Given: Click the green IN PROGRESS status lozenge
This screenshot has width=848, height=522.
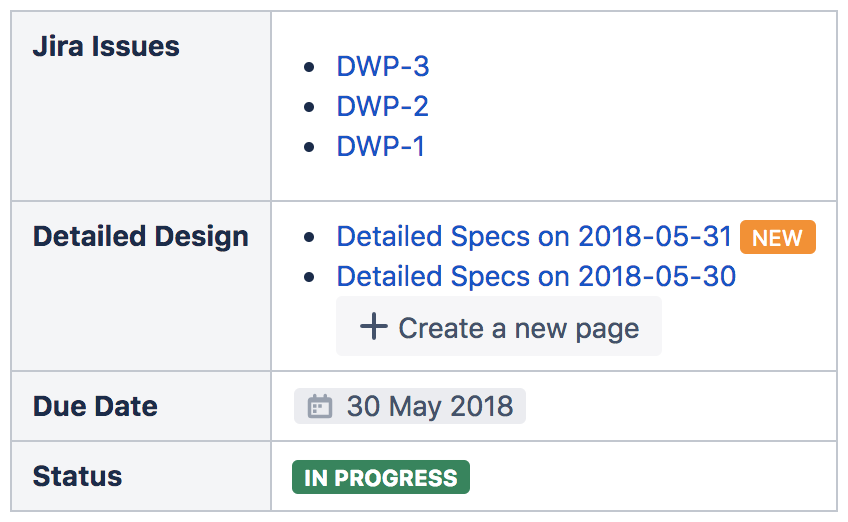Looking at the screenshot, I should (x=380, y=477).
